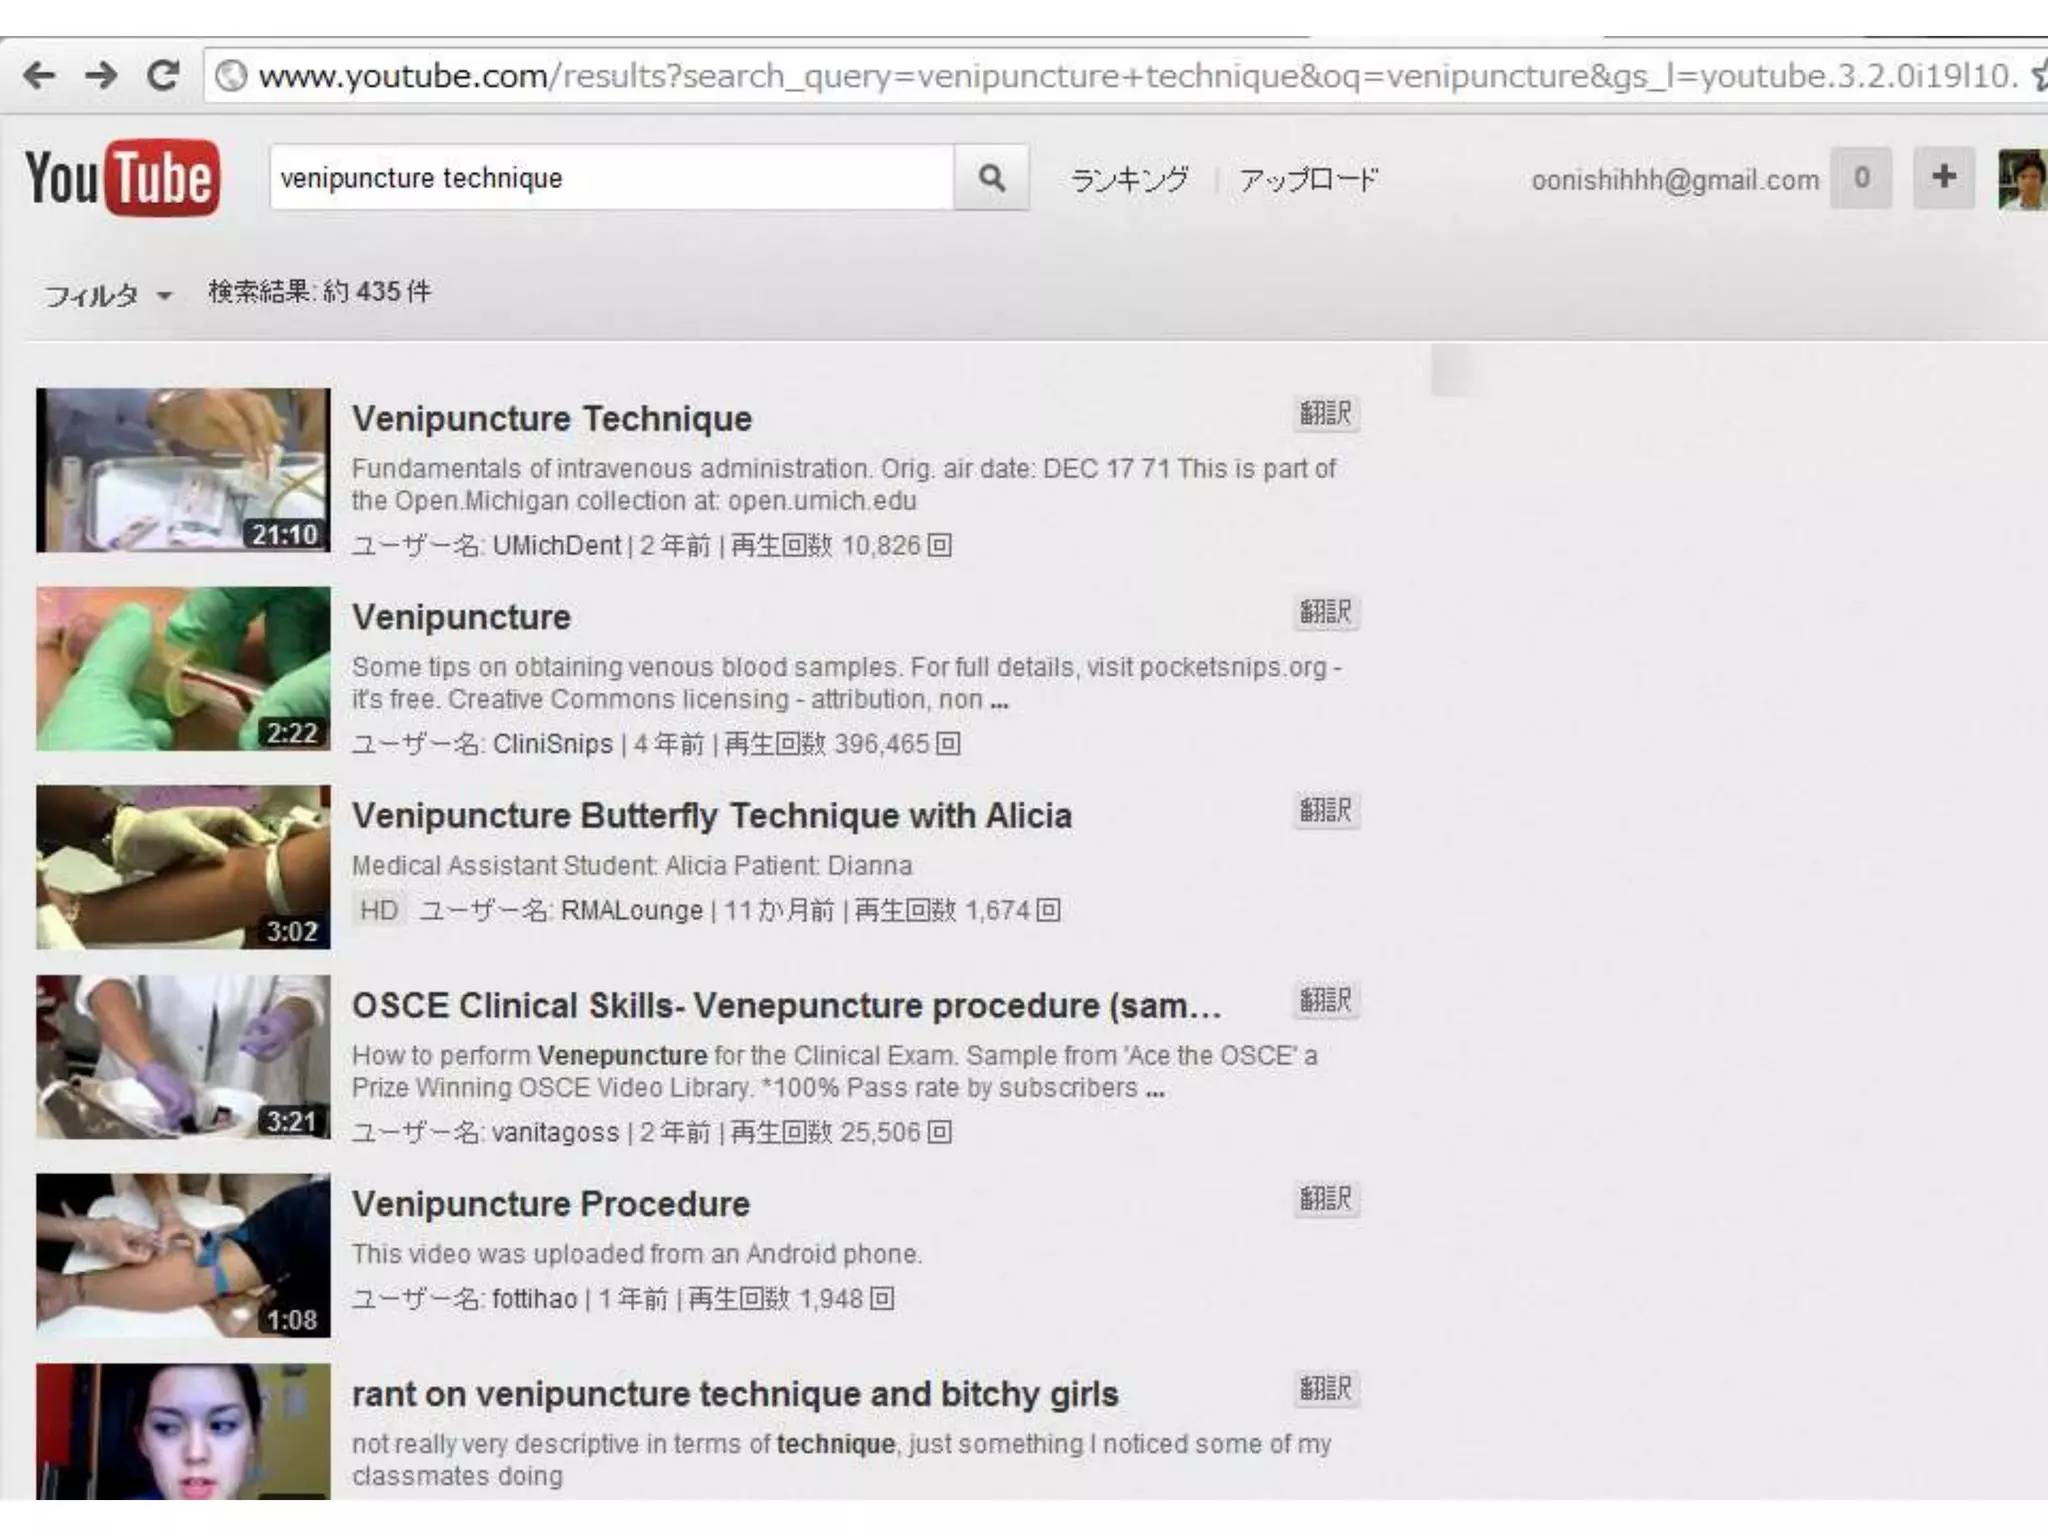Click translate button beside Venipuncture Technique
2048x1536 pixels.
1325,413
